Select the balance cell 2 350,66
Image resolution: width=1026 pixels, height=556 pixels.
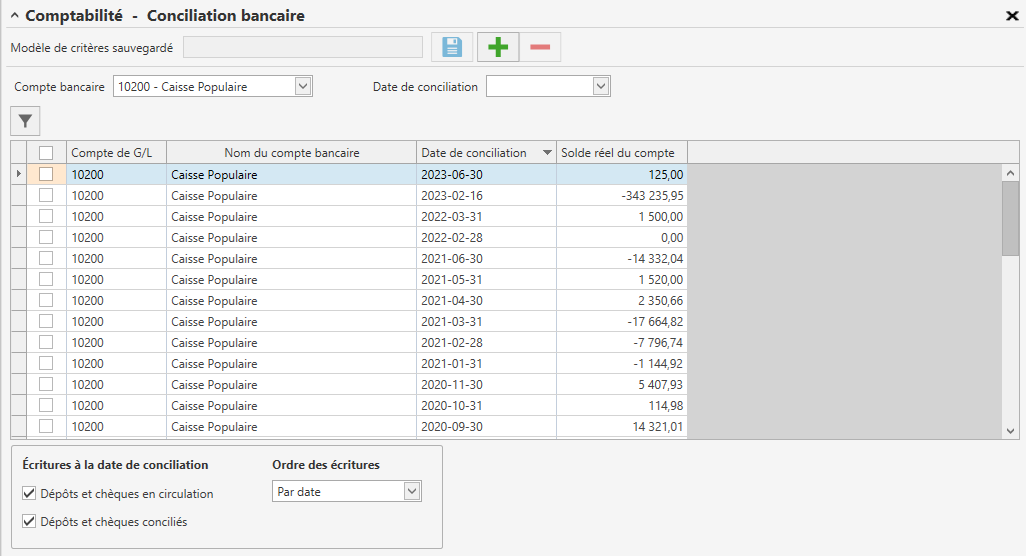click(622, 300)
